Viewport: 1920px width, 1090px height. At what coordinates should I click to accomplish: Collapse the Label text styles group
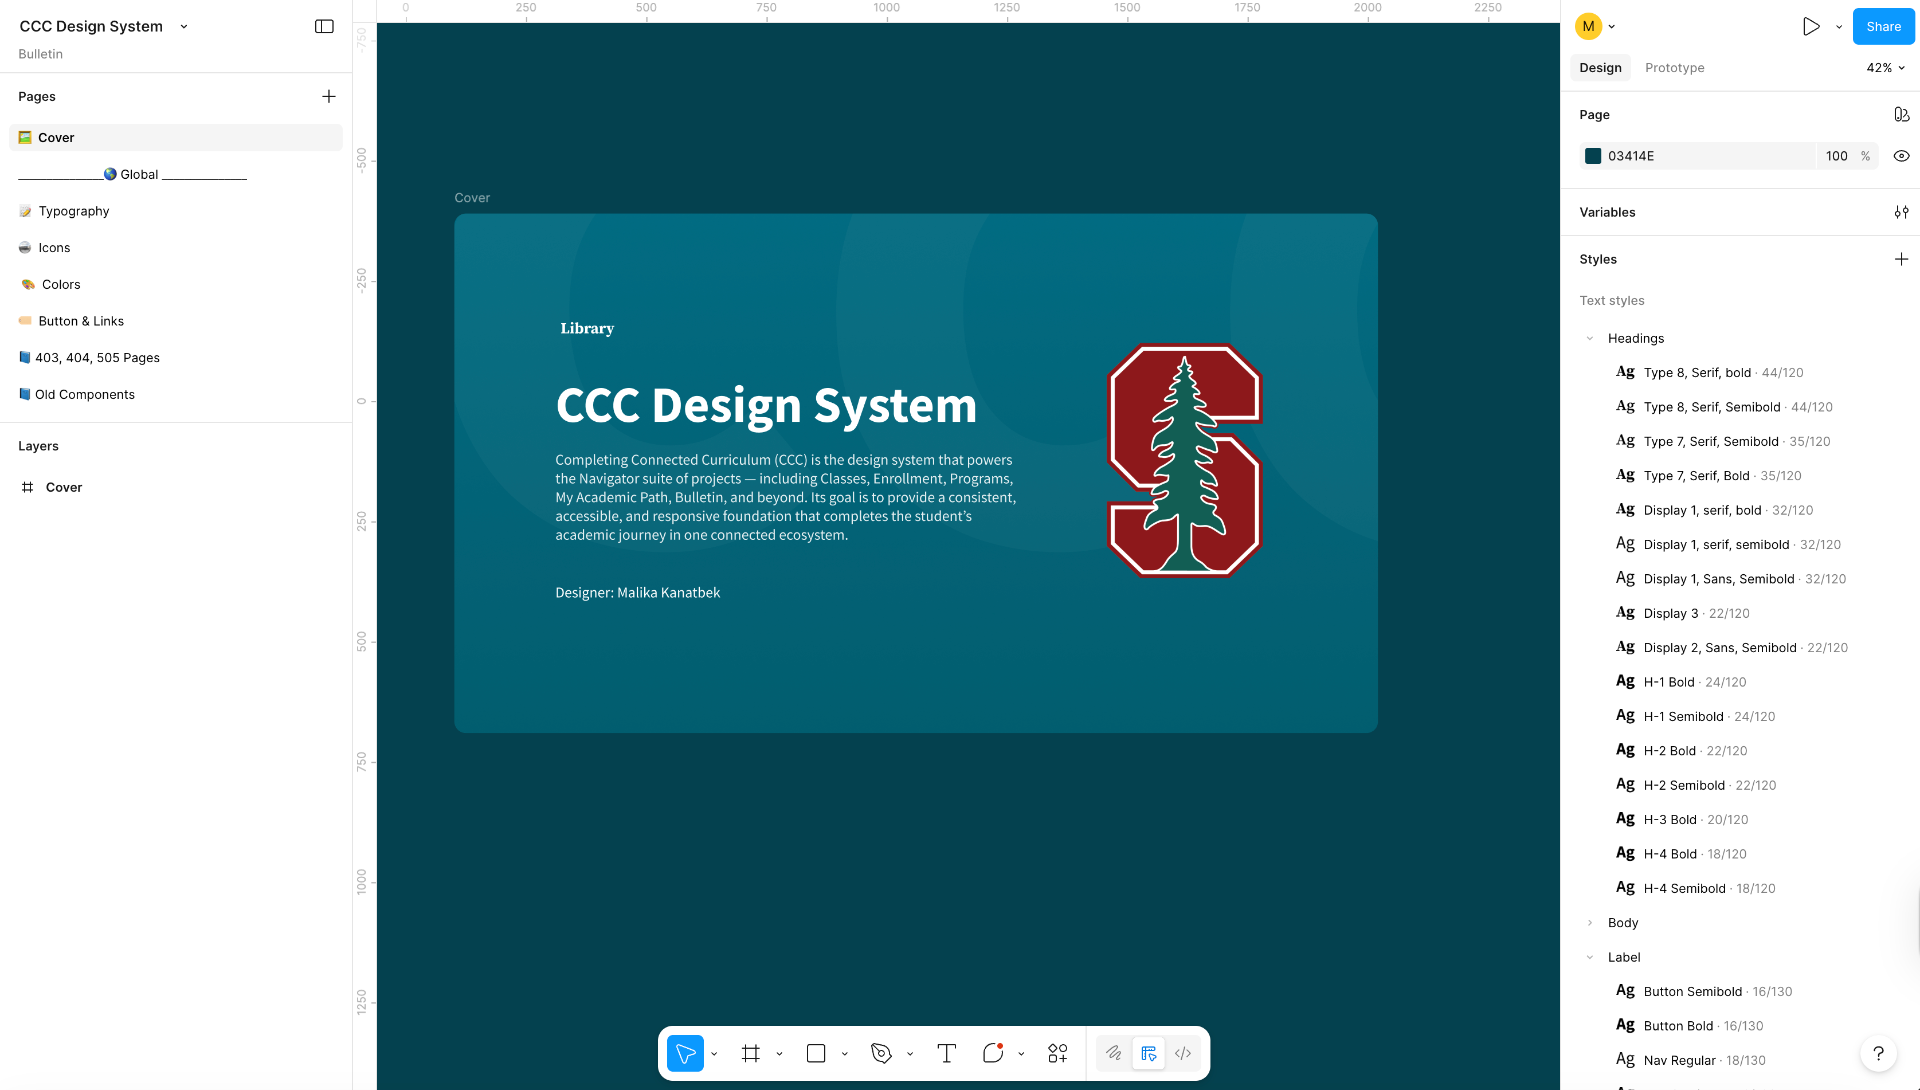tap(1590, 957)
